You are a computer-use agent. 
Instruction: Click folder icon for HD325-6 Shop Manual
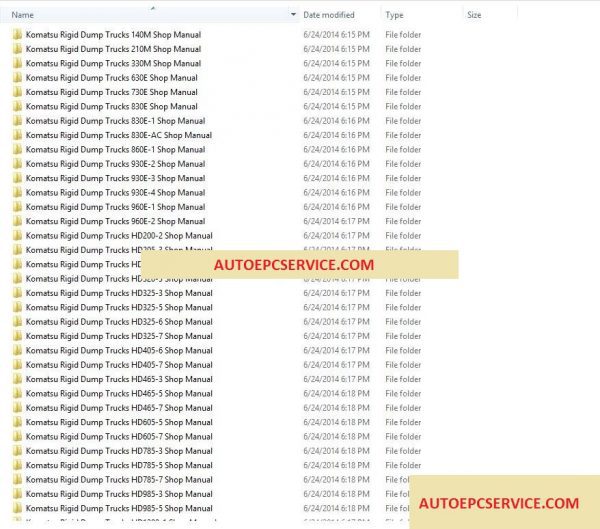pos(17,322)
